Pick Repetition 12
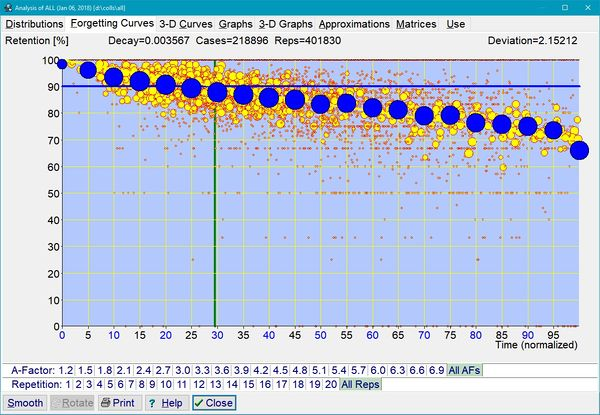 coord(199,384)
